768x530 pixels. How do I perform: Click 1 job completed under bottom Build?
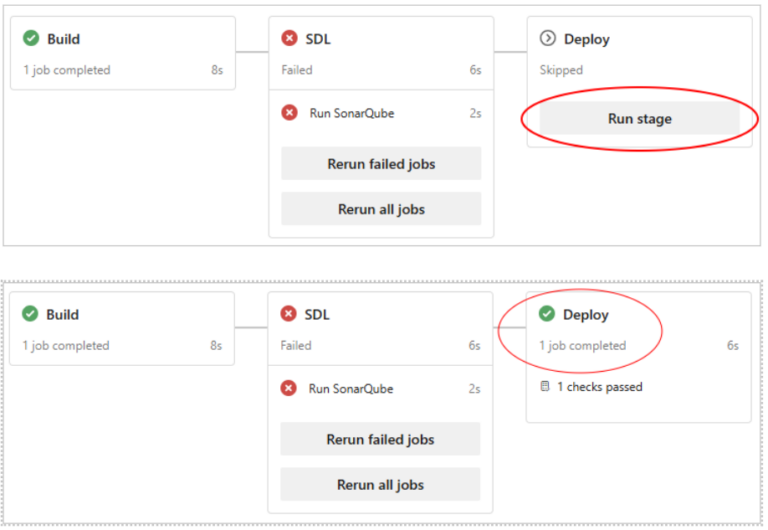(x=66, y=345)
